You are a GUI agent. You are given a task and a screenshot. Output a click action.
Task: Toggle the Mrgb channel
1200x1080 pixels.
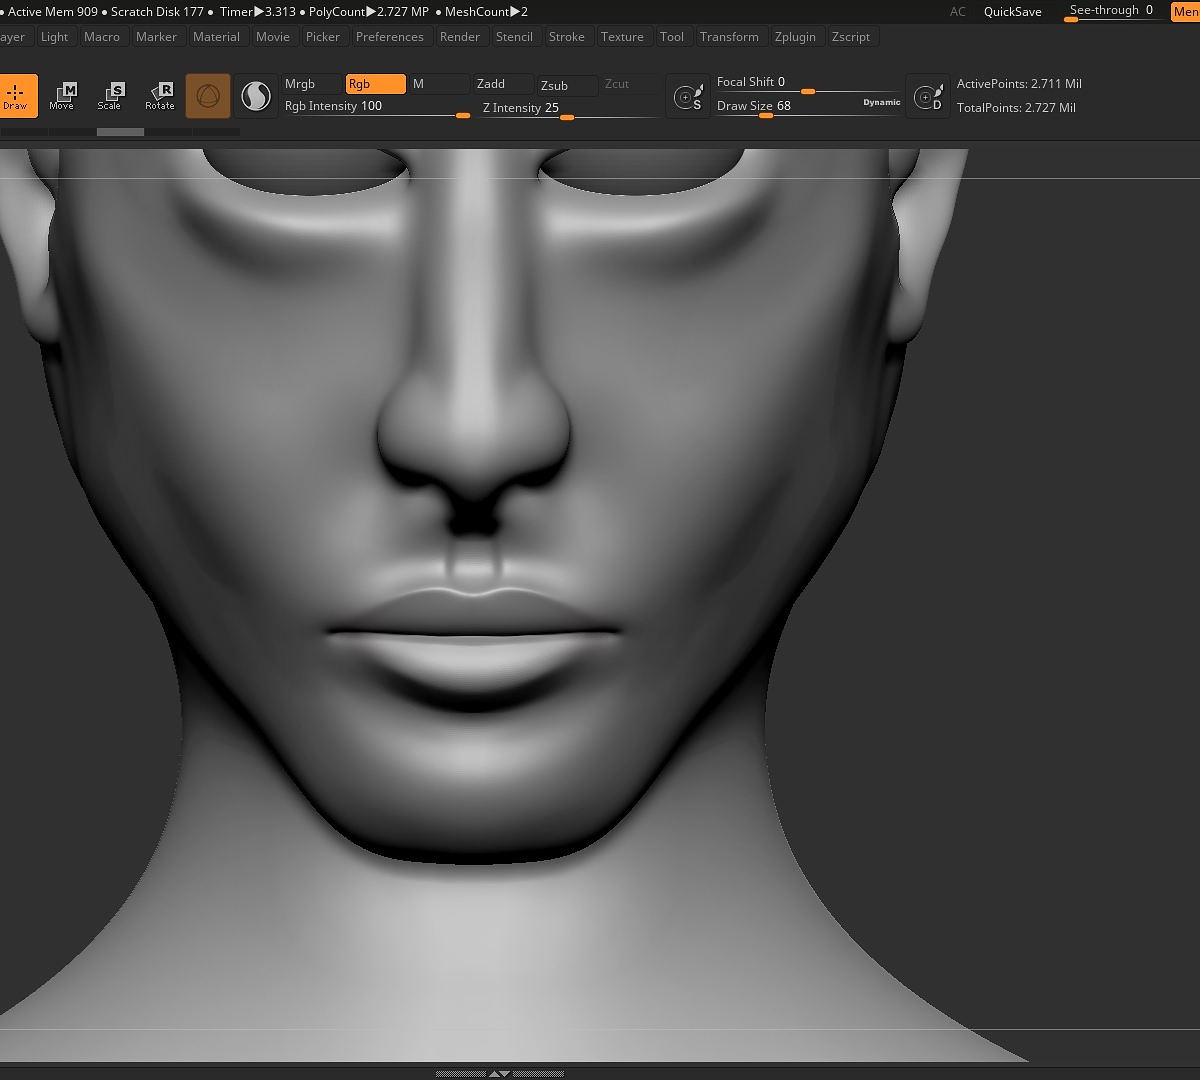coord(313,84)
